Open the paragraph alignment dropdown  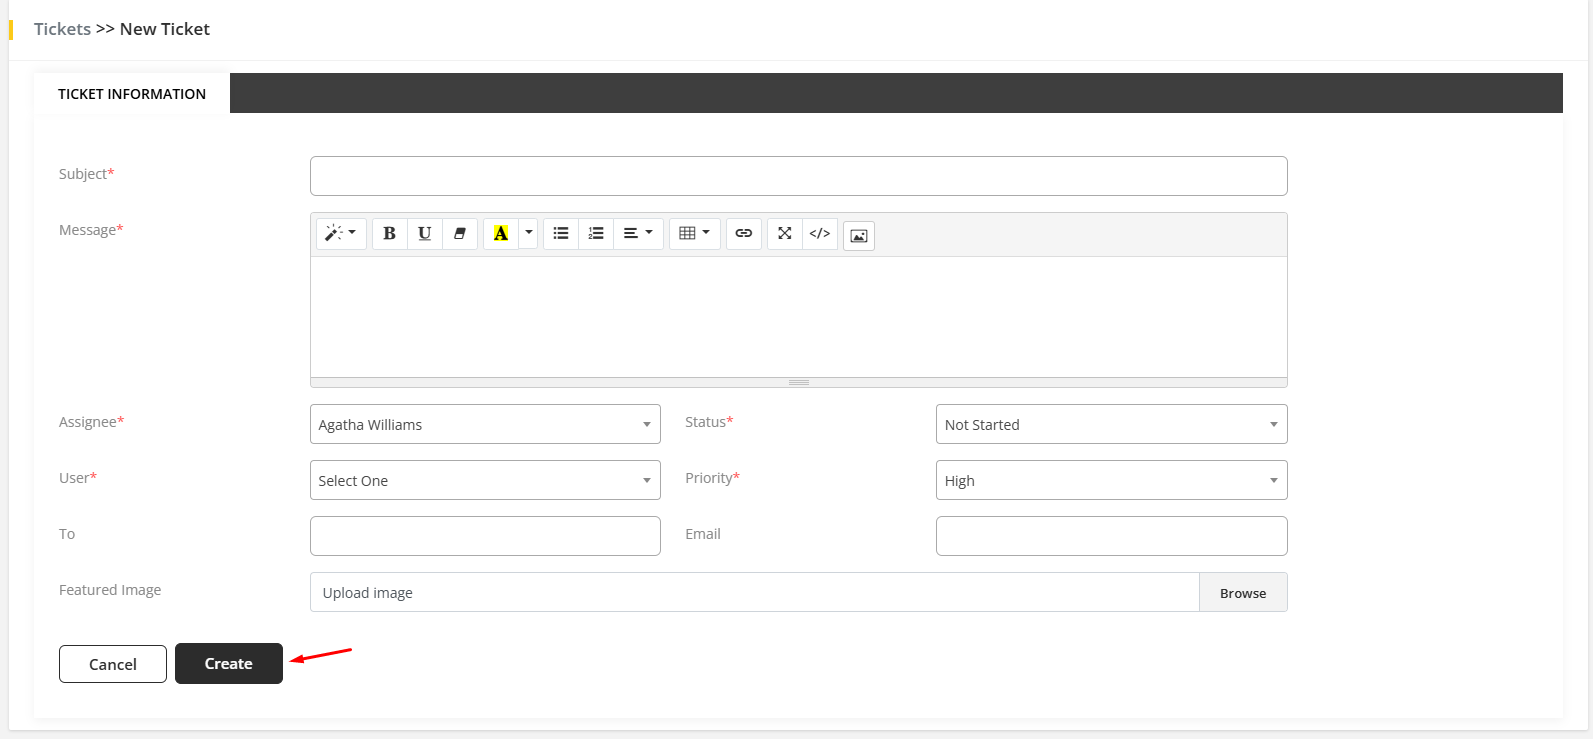[637, 234]
